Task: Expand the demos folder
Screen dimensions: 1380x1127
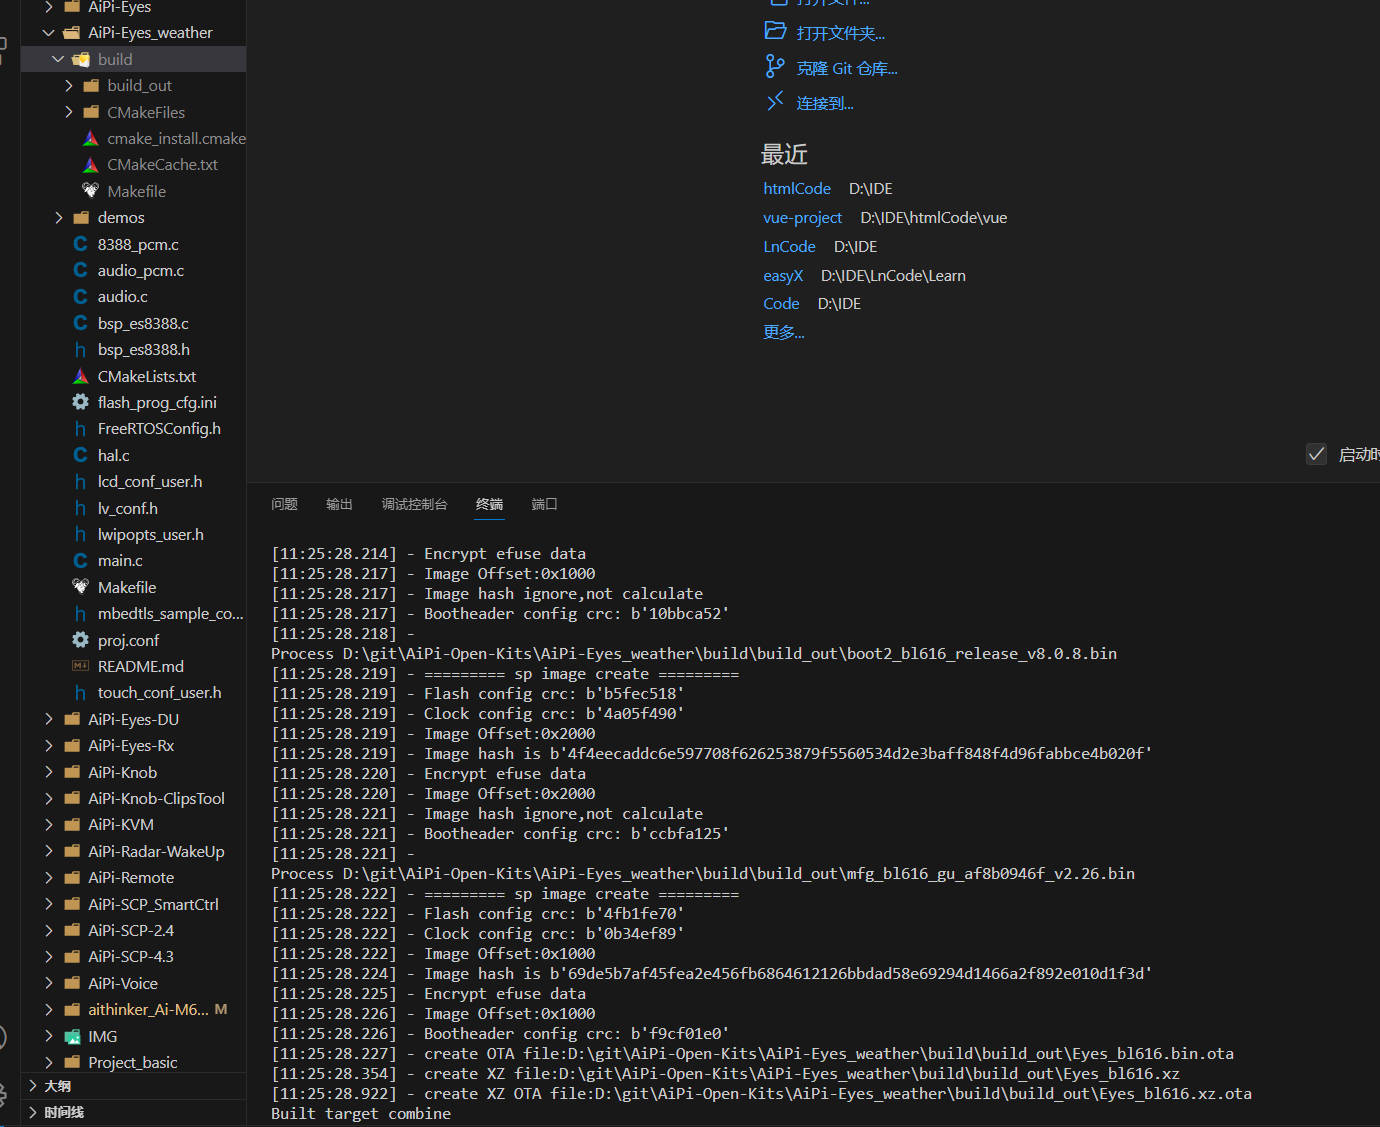Action: click(58, 218)
